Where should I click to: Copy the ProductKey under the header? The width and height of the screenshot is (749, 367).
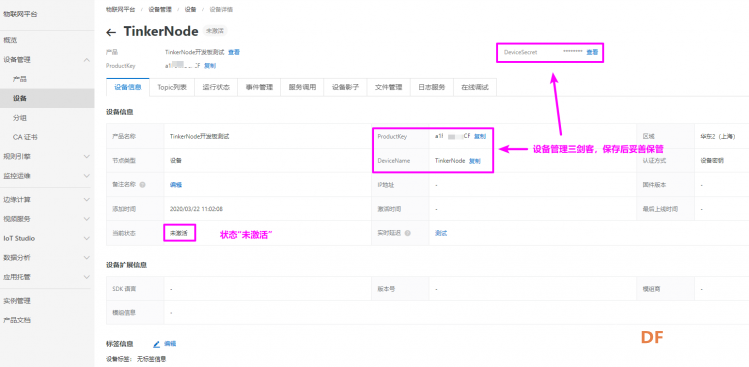(x=210, y=66)
